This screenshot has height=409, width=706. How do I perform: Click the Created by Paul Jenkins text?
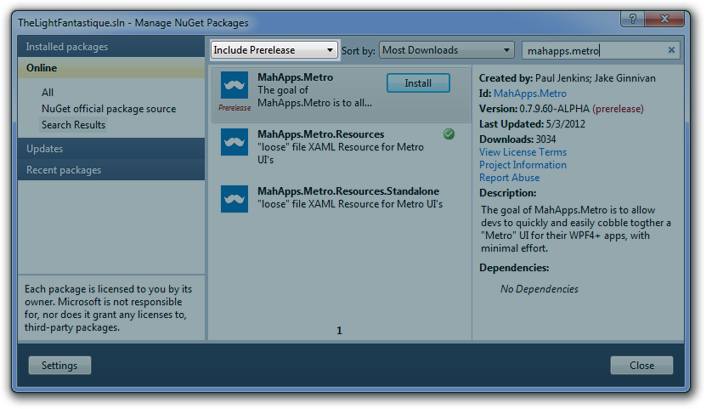(x=567, y=78)
